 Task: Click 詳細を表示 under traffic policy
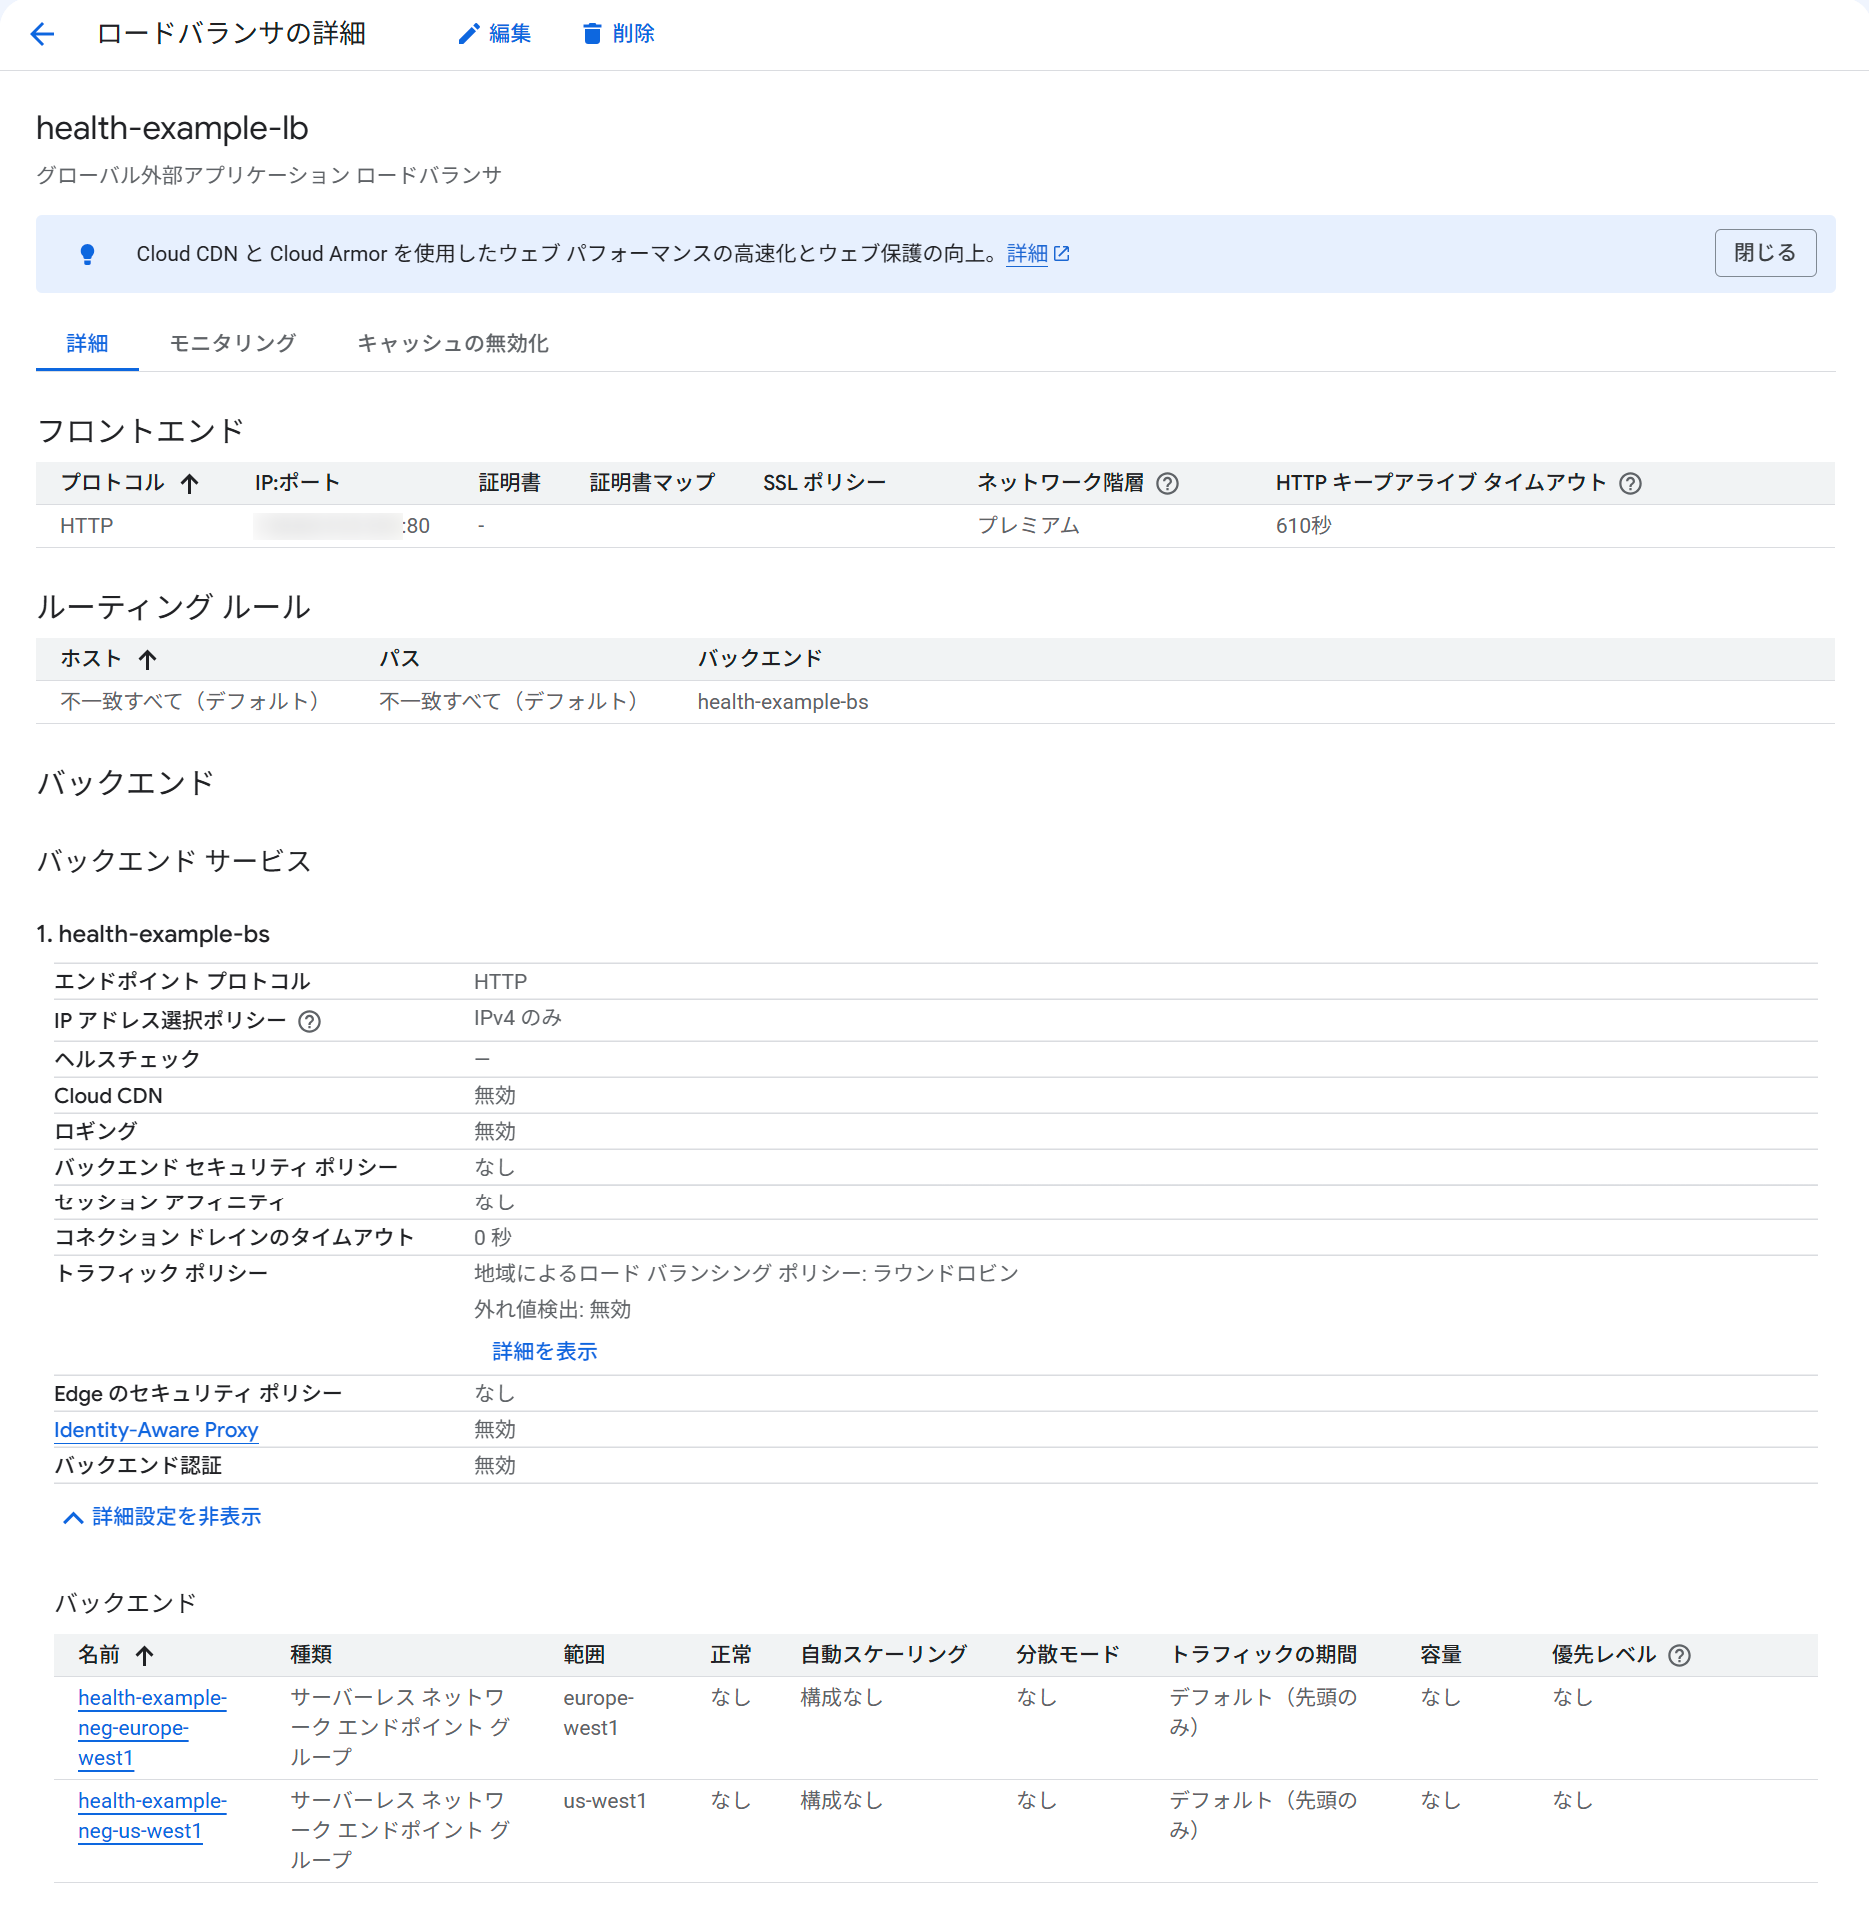pyautogui.click(x=544, y=1351)
